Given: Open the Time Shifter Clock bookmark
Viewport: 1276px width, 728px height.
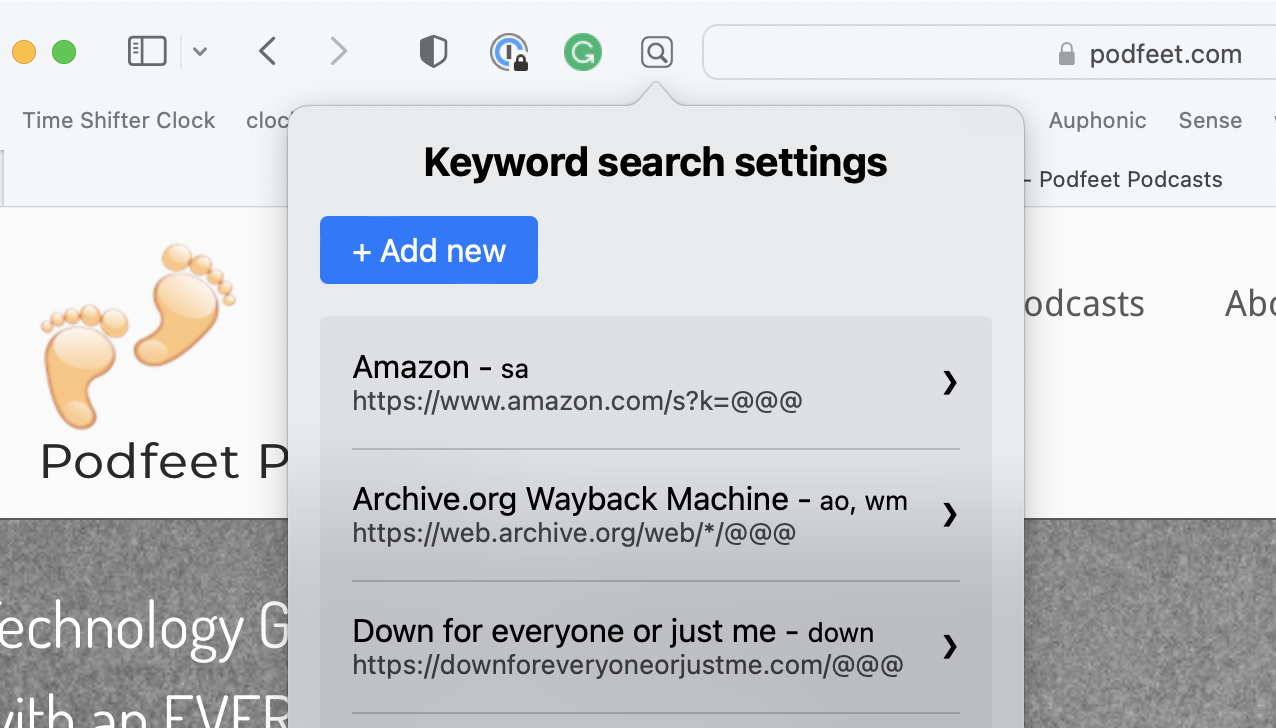Looking at the screenshot, I should pyautogui.click(x=119, y=121).
